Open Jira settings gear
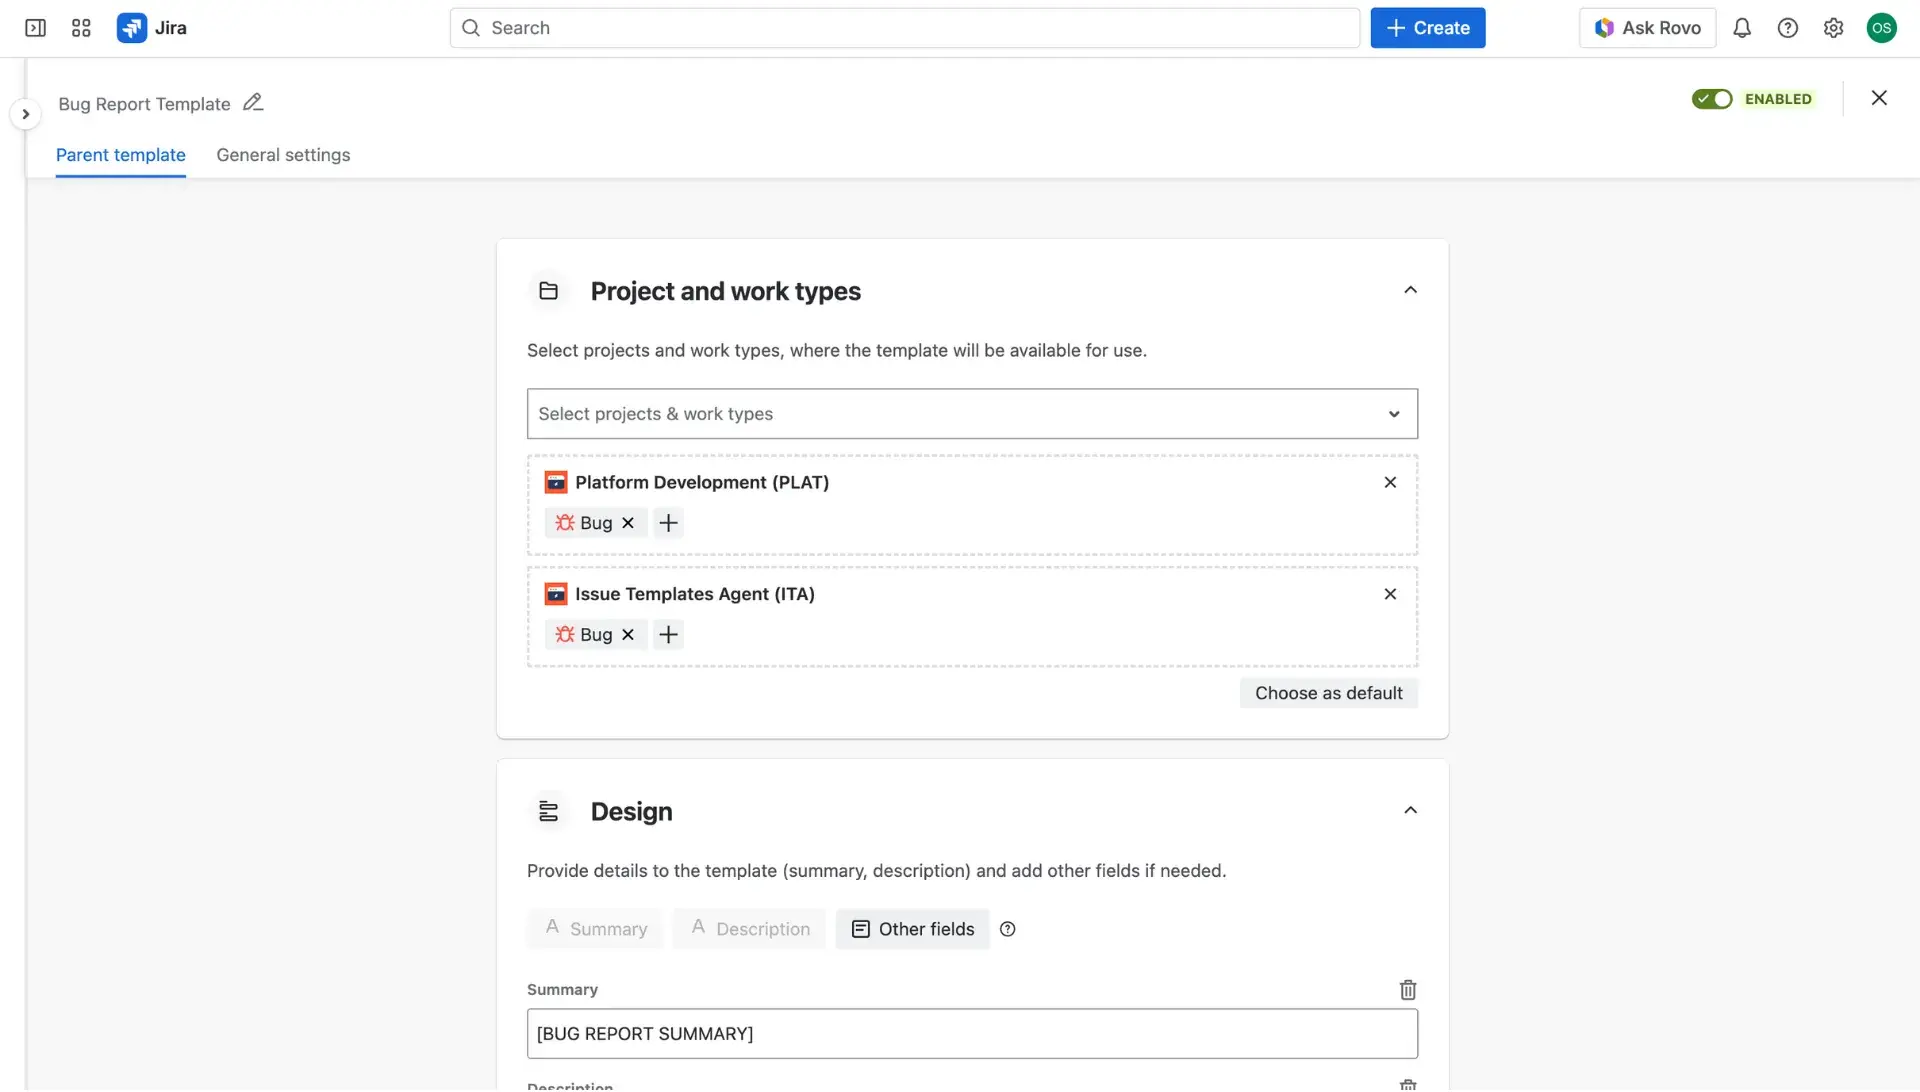Image resolution: width=1920 pixels, height=1092 pixels. (x=1834, y=27)
